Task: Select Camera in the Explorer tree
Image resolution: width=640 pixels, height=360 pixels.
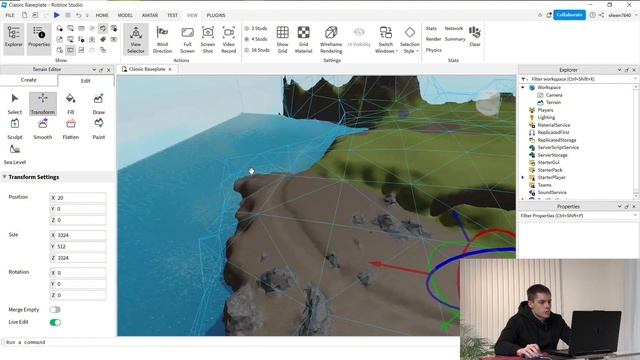Action: [x=553, y=95]
